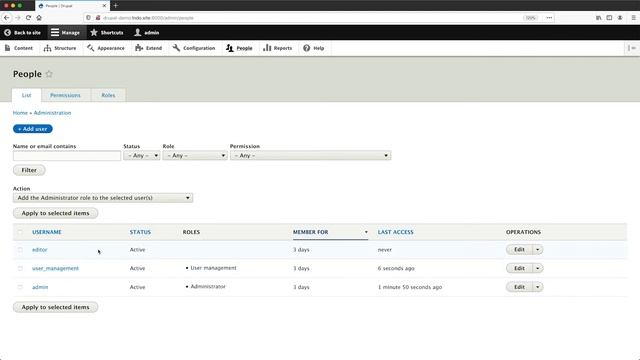
Task: Switch to the Permissions tab
Action: [65, 95]
